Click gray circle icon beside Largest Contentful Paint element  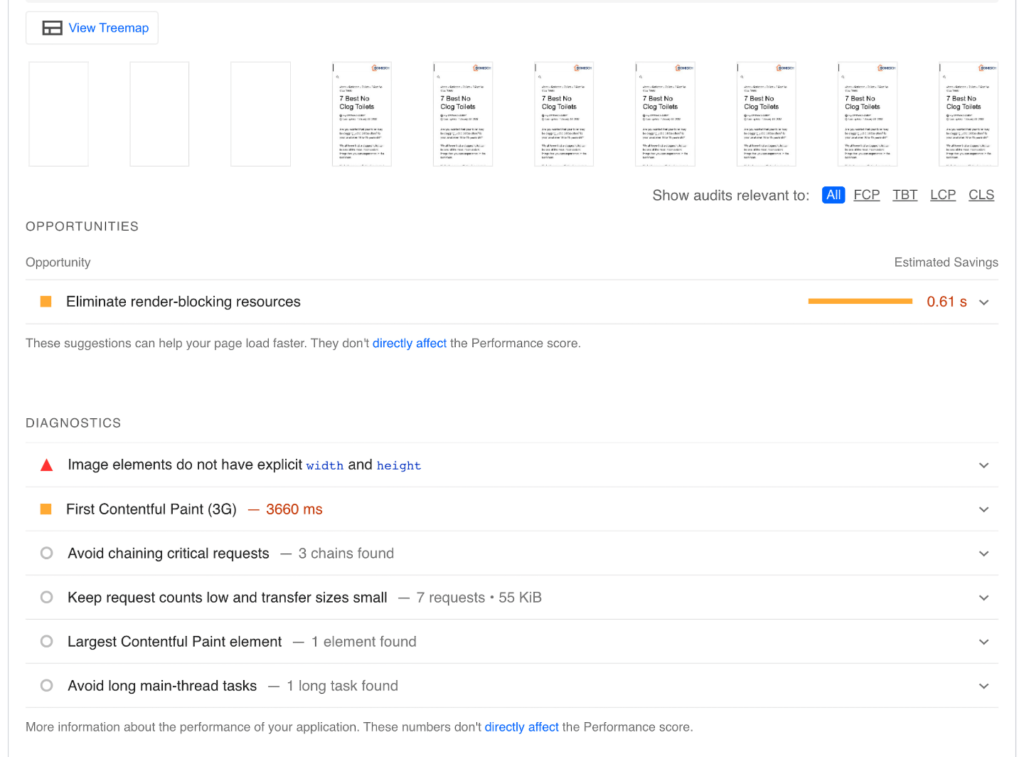[x=46, y=642]
